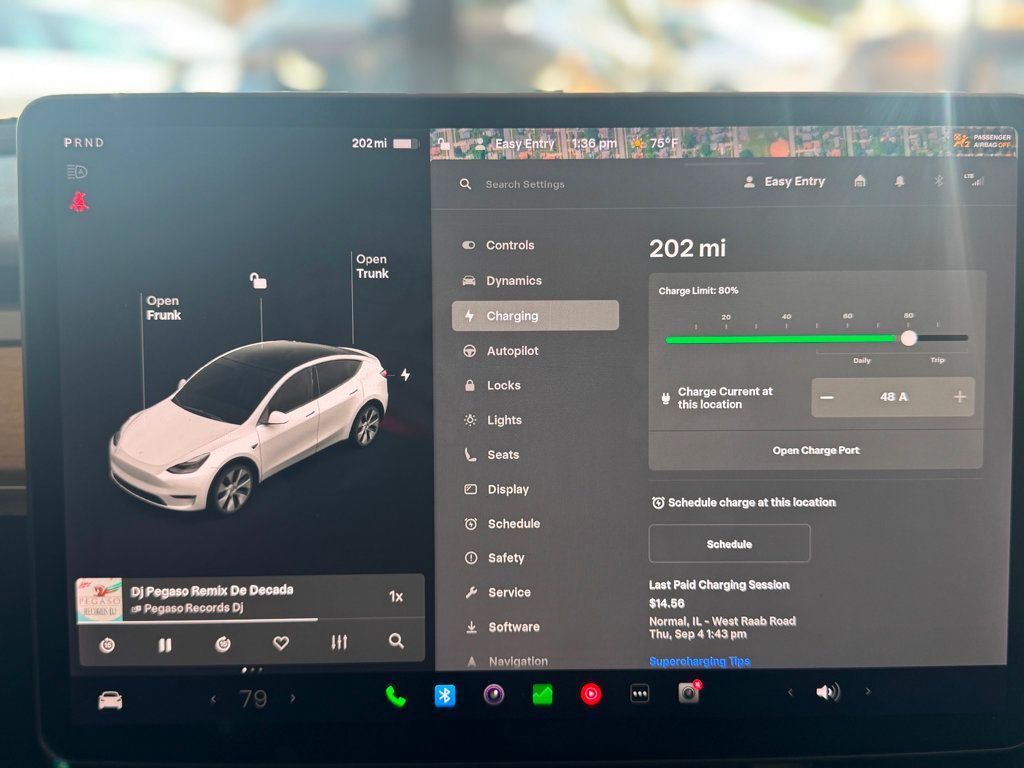This screenshot has width=1024, height=768.
Task: Tap the unlock padlock icon above car
Action: pyautogui.click(x=258, y=281)
